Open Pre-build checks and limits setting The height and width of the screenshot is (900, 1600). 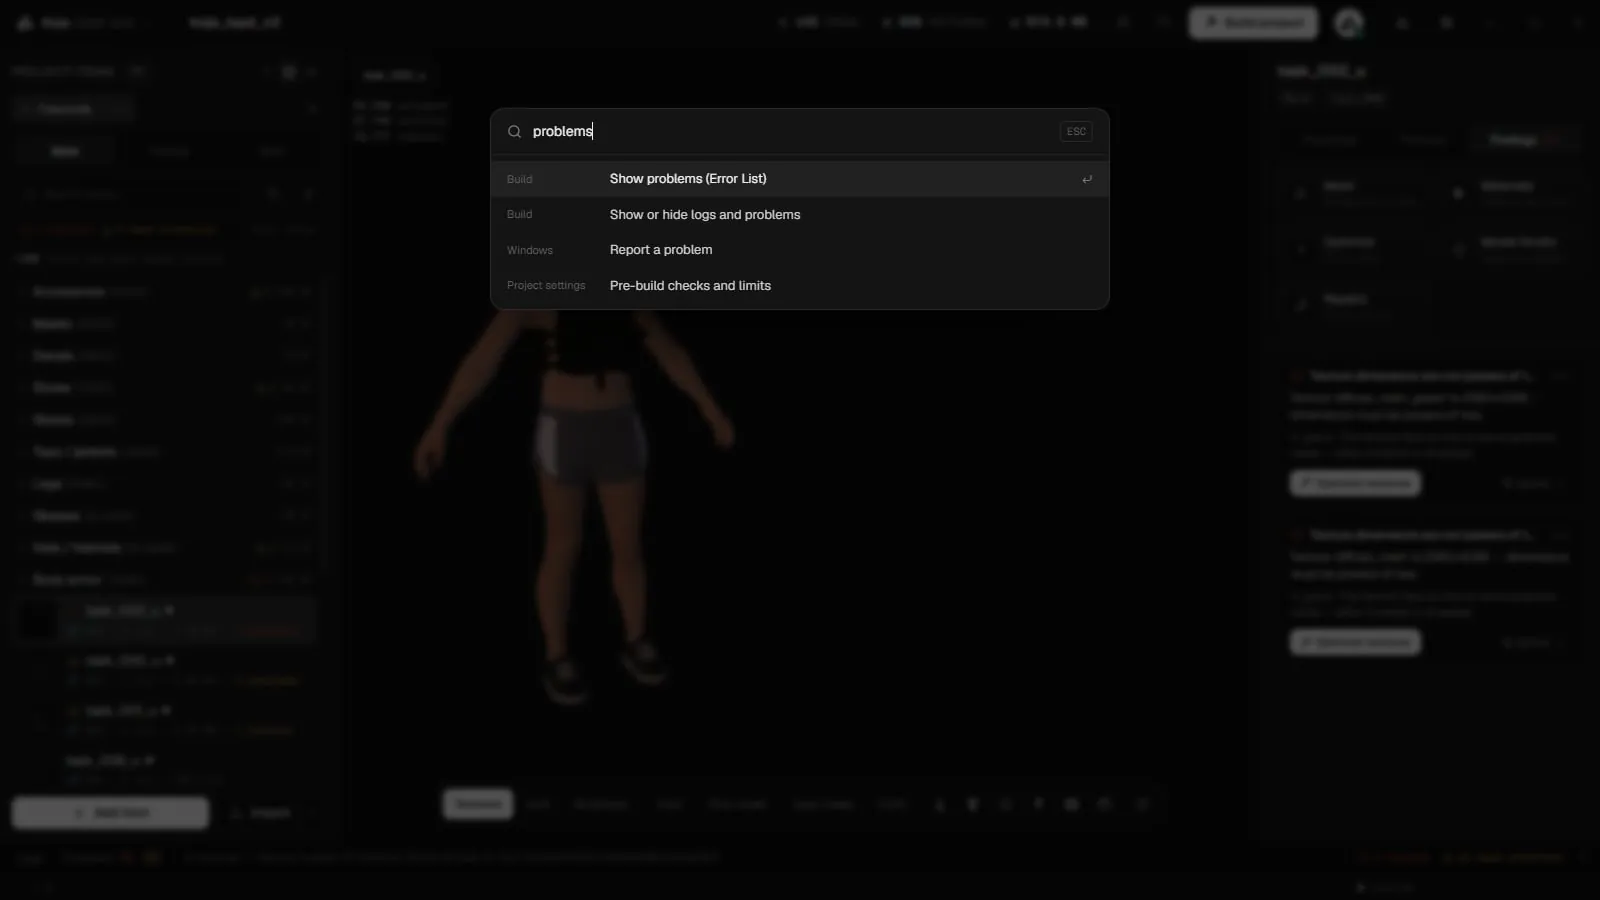(800, 286)
